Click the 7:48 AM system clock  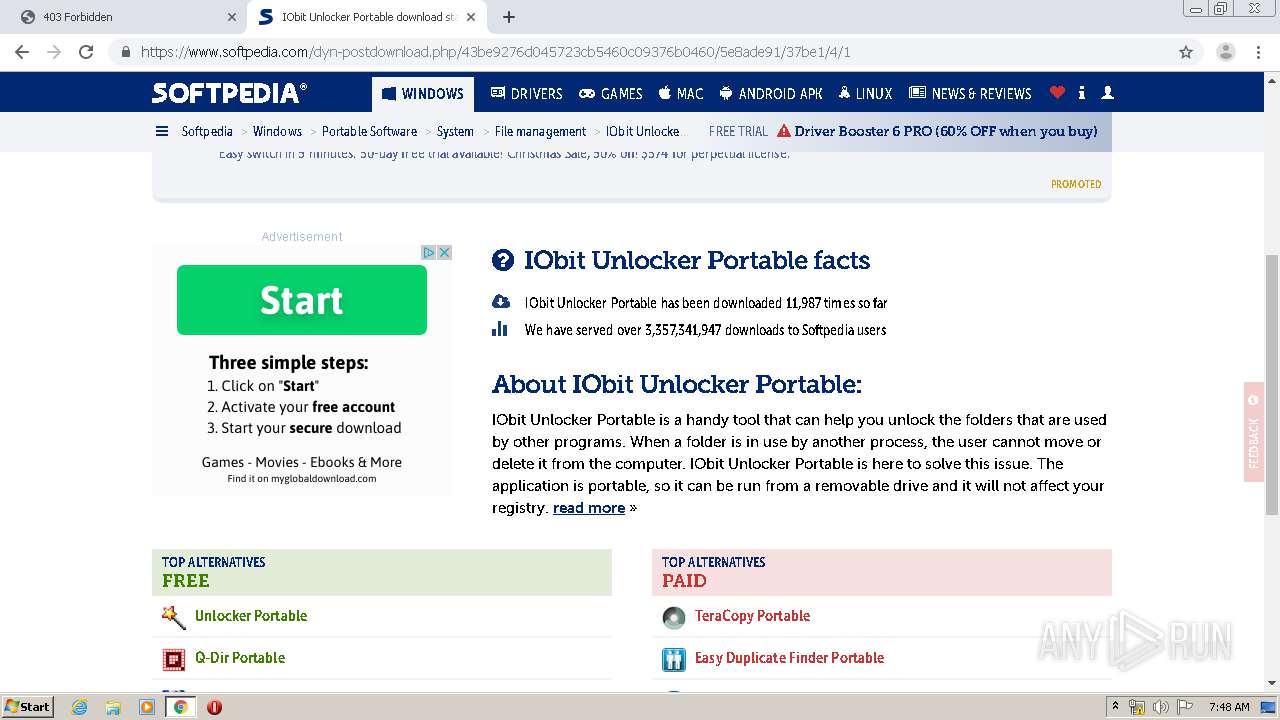1229,707
